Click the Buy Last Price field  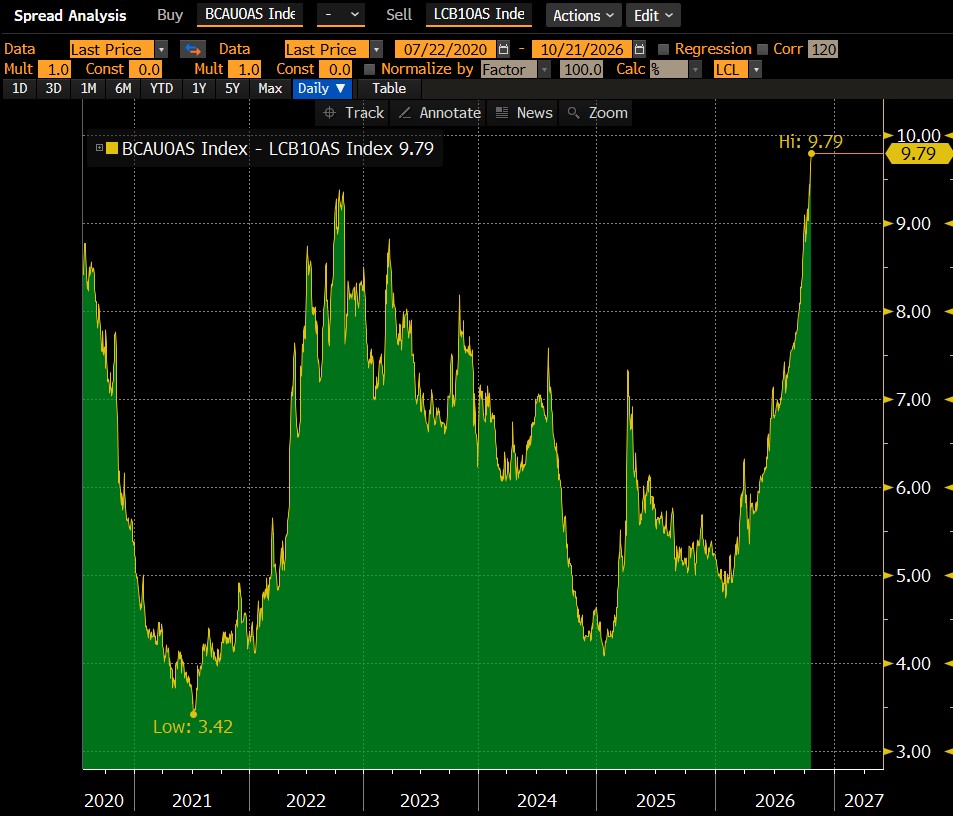pos(112,49)
